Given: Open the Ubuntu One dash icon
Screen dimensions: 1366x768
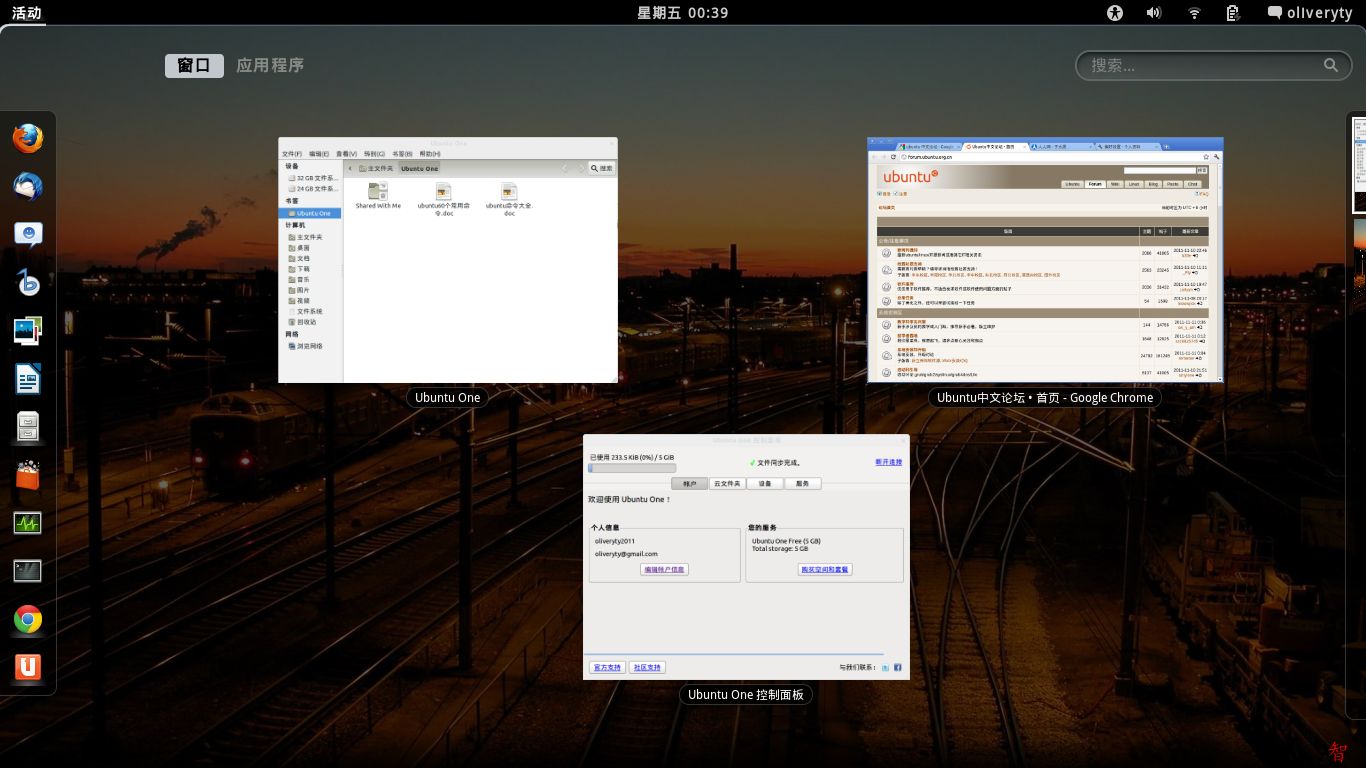Looking at the screenshot, I should click(28, 667).
